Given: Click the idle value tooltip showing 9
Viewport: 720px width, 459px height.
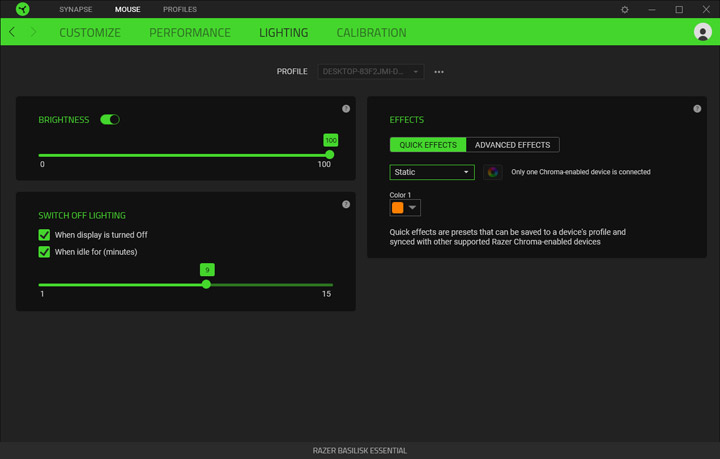Looking at the screenshot, I should click(207, 270).
